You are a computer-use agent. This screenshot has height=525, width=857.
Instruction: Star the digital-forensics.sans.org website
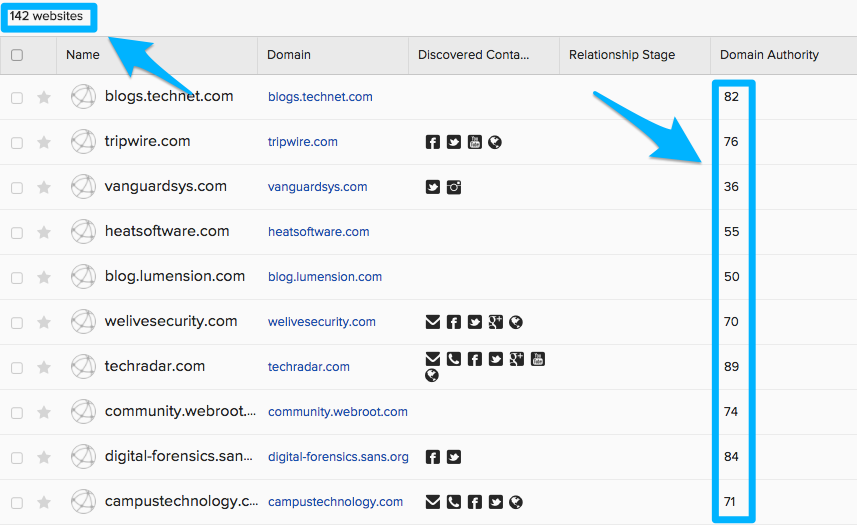pos(44,457)
